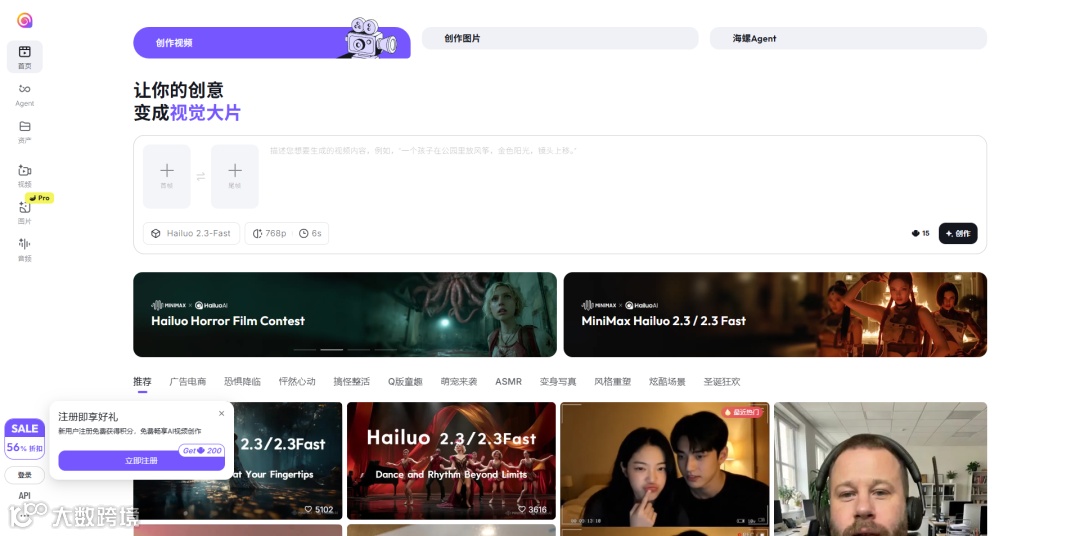The height and width of the screenshot is (536, 1080).
Task: Select the 萌宠来袭 category tab
Action: coord(459,382)
